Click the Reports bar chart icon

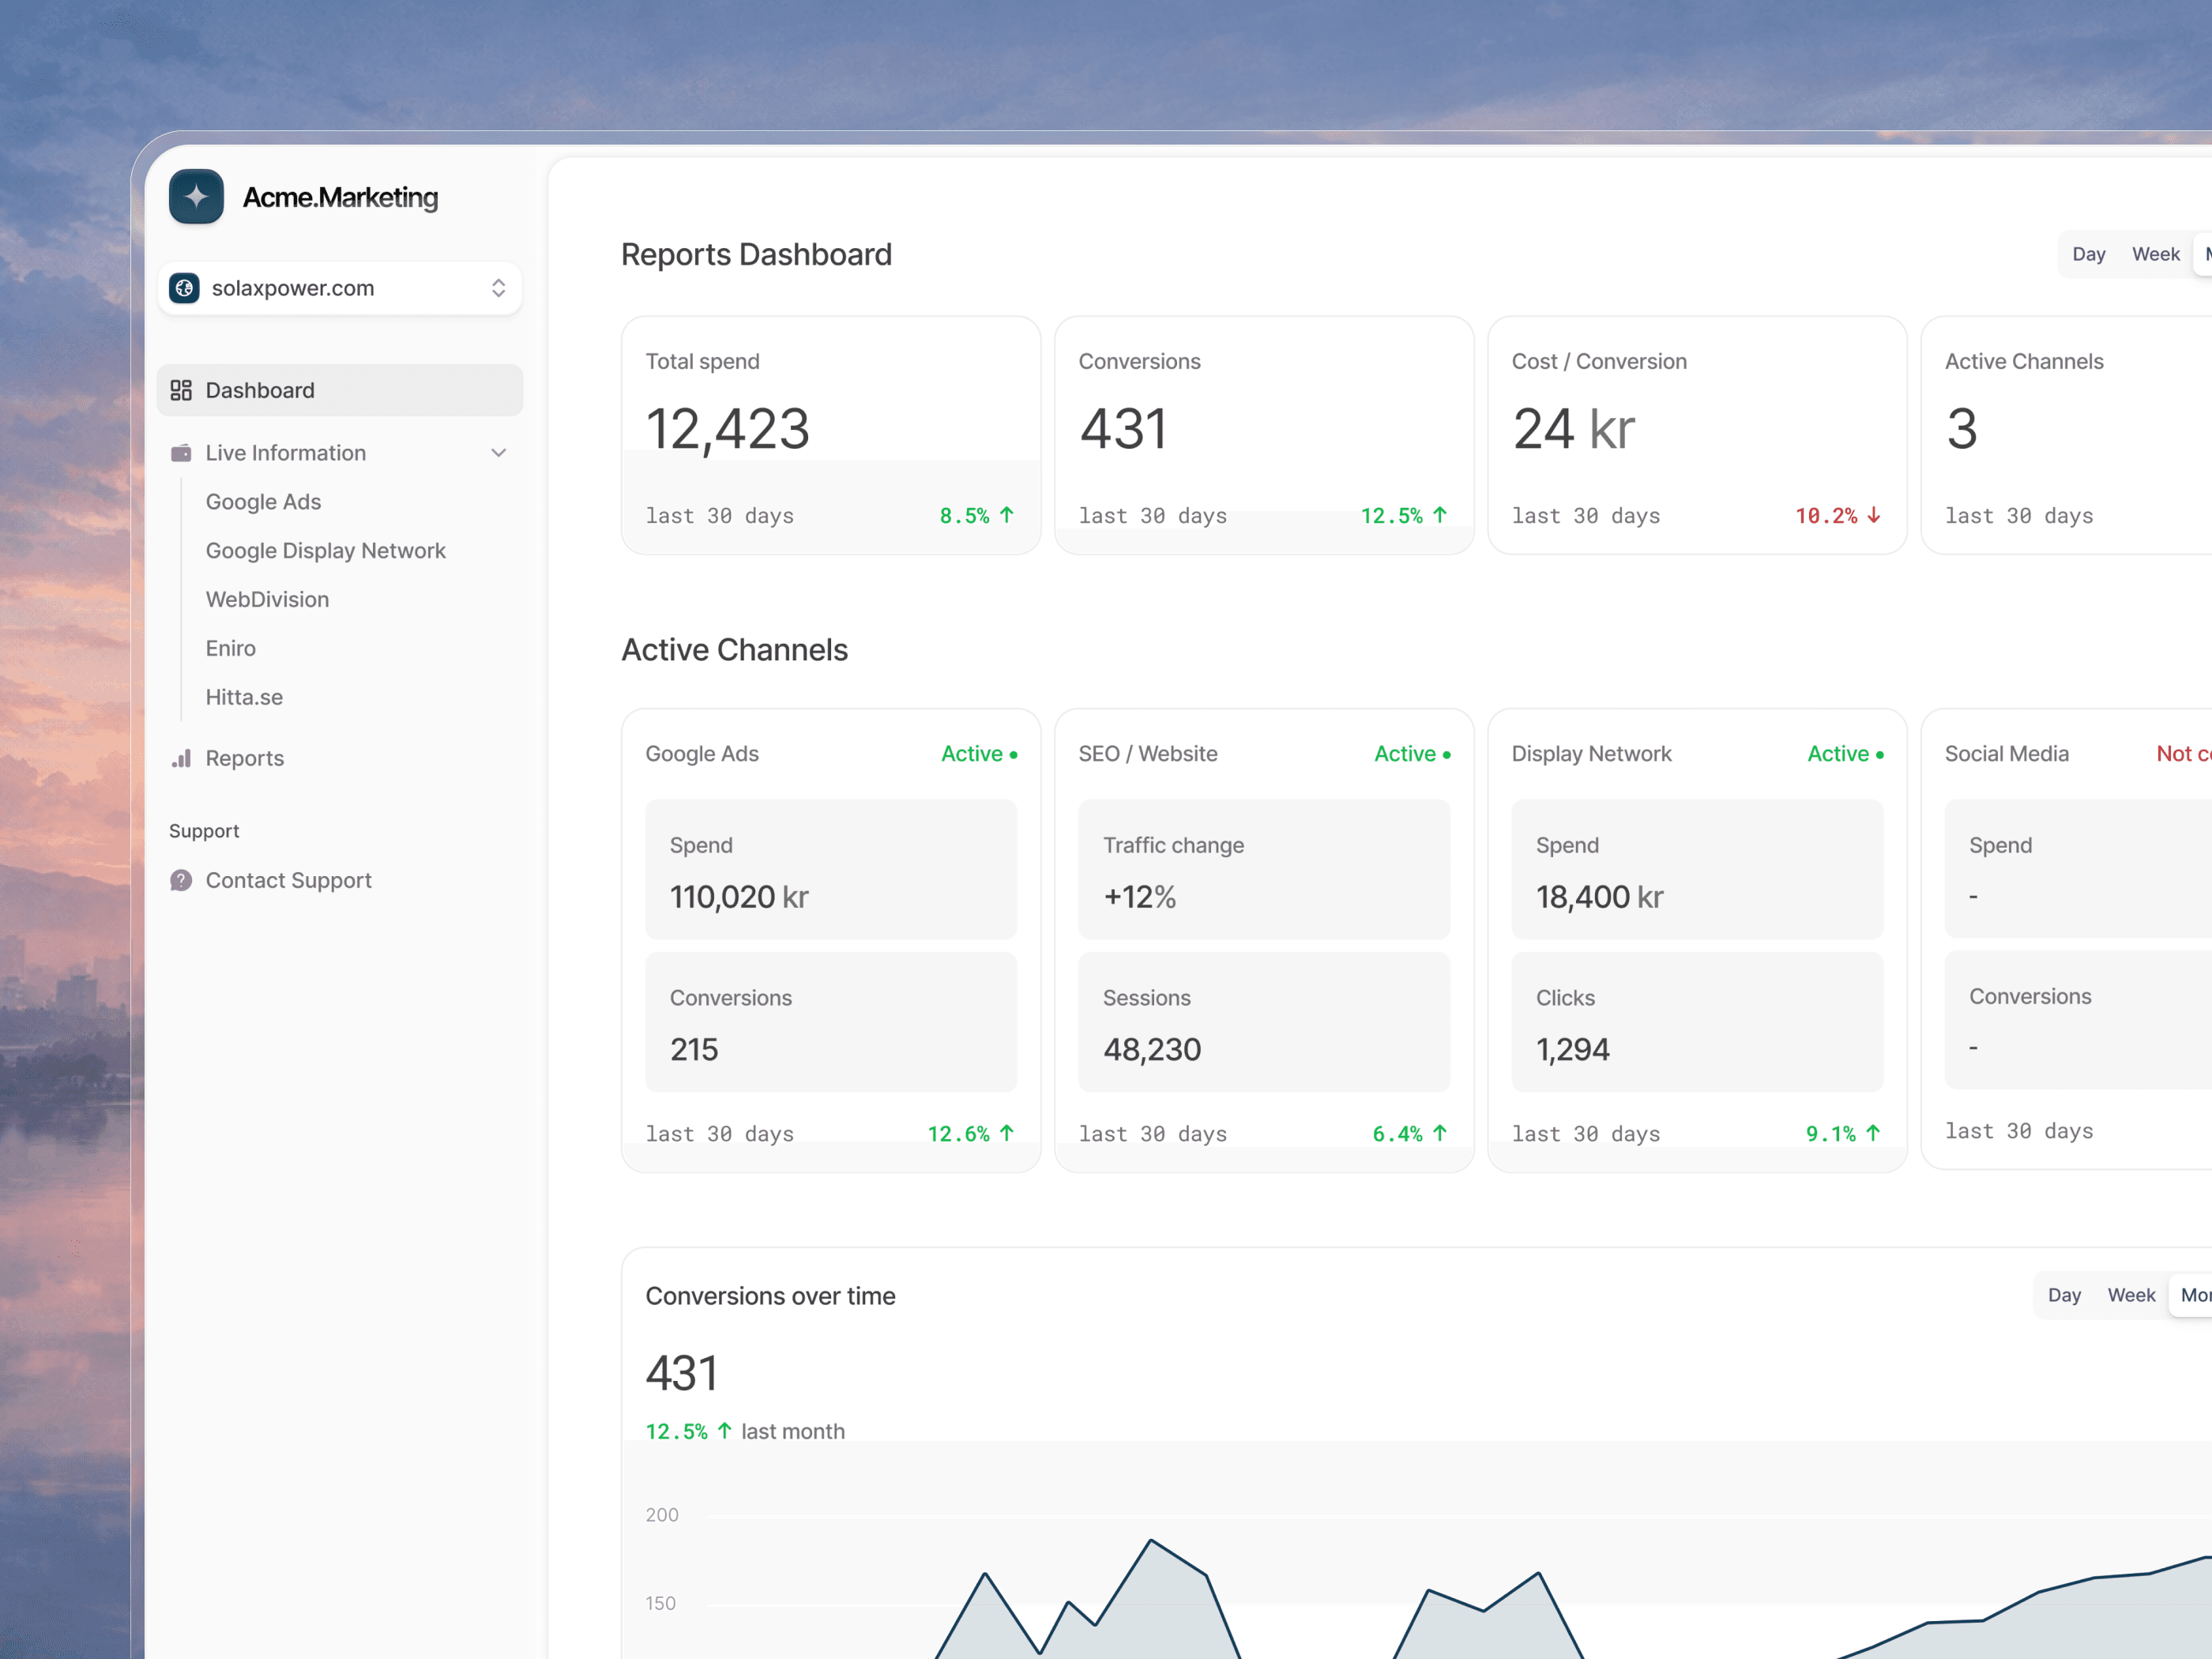181,758
